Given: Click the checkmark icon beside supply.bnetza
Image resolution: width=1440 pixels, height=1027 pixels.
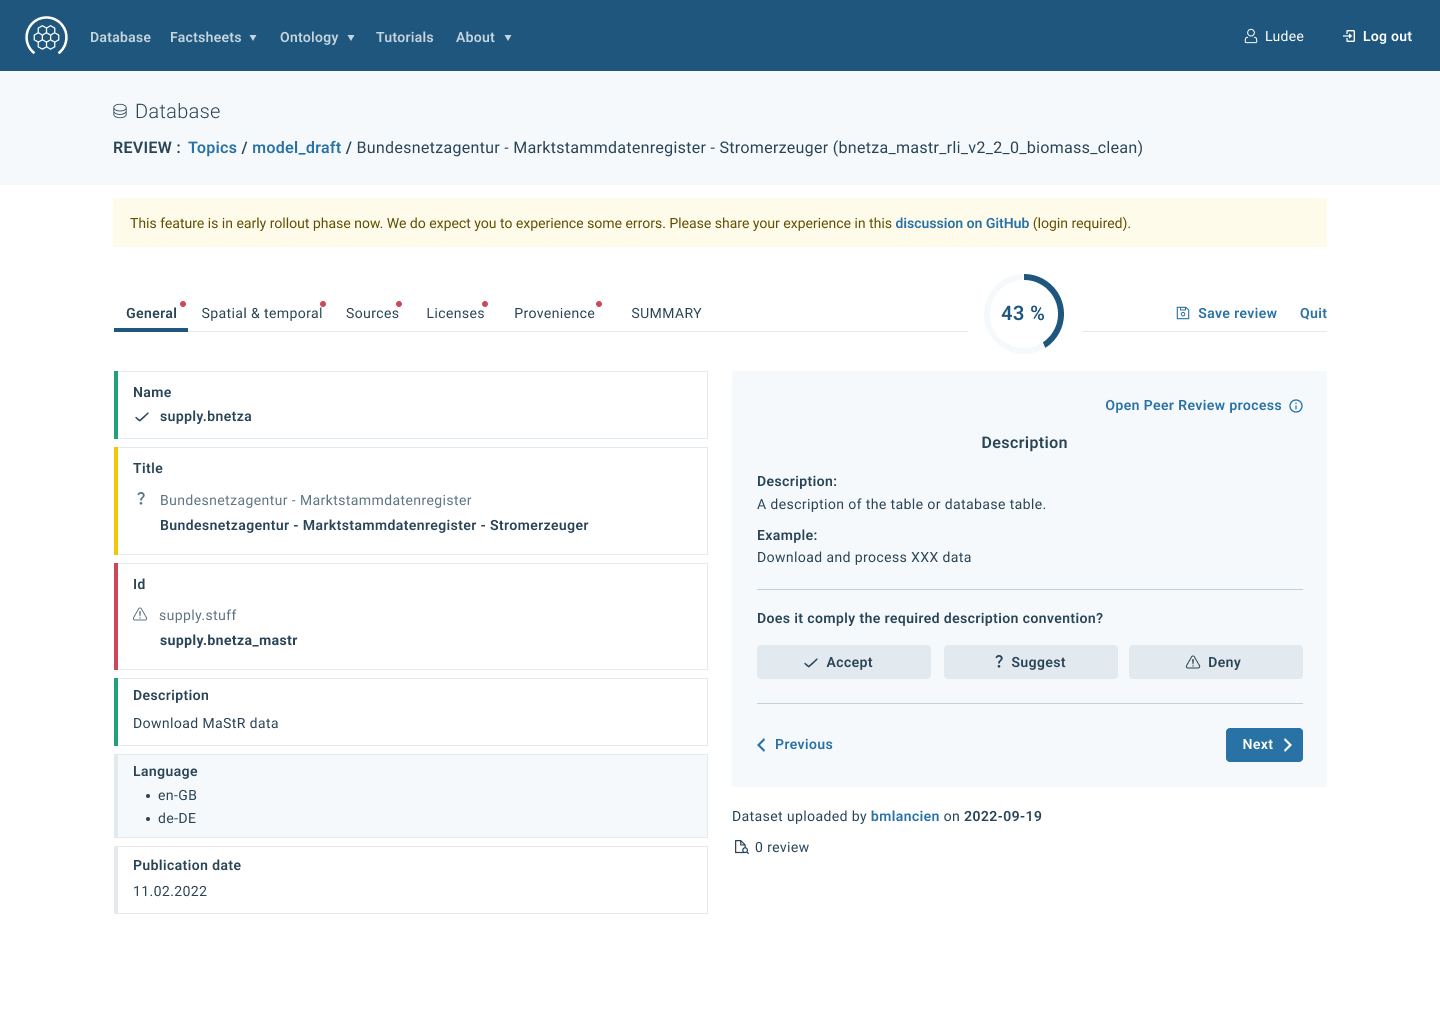Looking at the screenshot, I should point(142,417).
